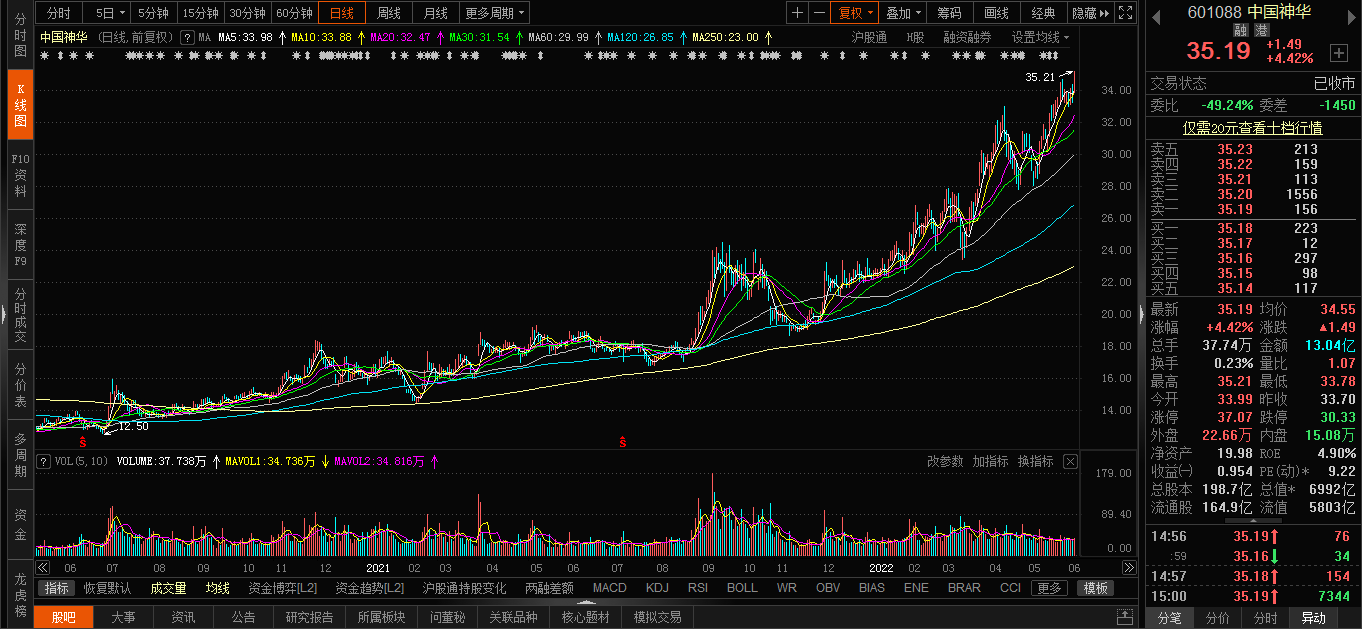This screenshot has width=1362, height=629.
Task: Open help icon beside MA indicators
Action: pyautogui.click(x=187, y=37)
